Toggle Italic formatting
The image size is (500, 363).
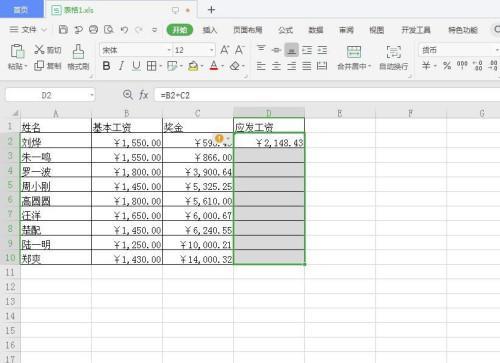121,66
